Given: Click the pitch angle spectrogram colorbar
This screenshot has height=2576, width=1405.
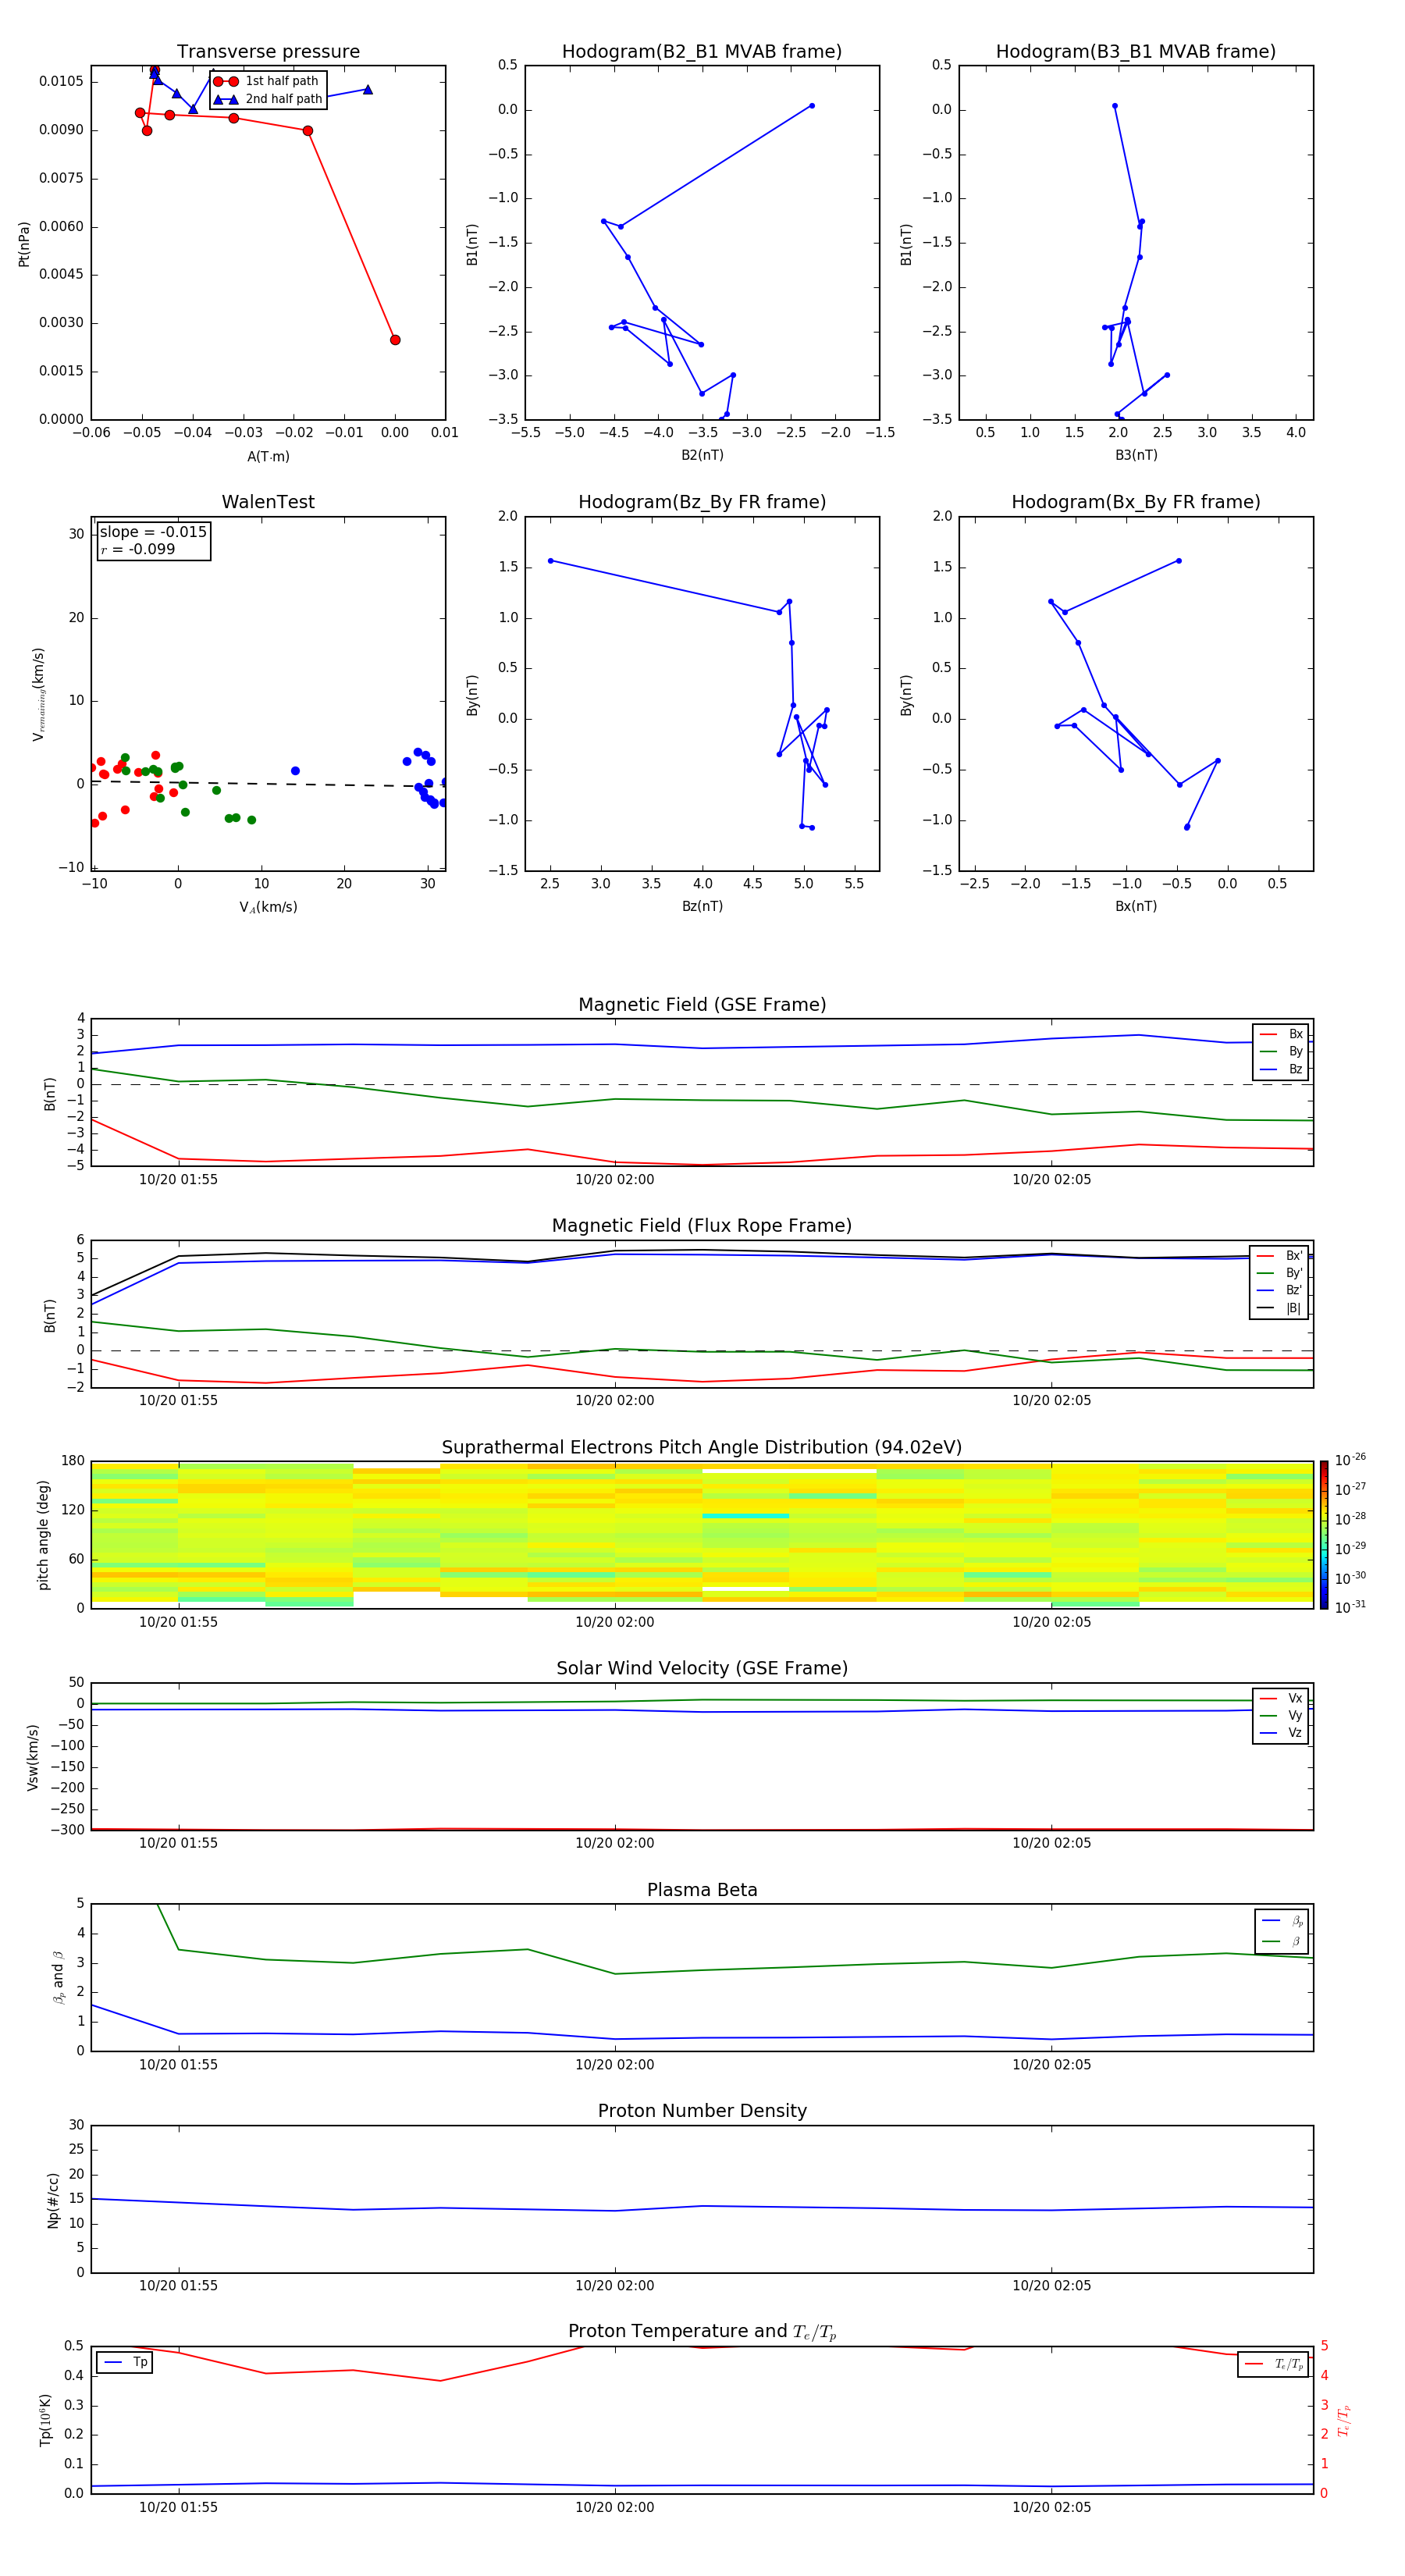Looking at the screenshot, I should tap(1323, 1534).
